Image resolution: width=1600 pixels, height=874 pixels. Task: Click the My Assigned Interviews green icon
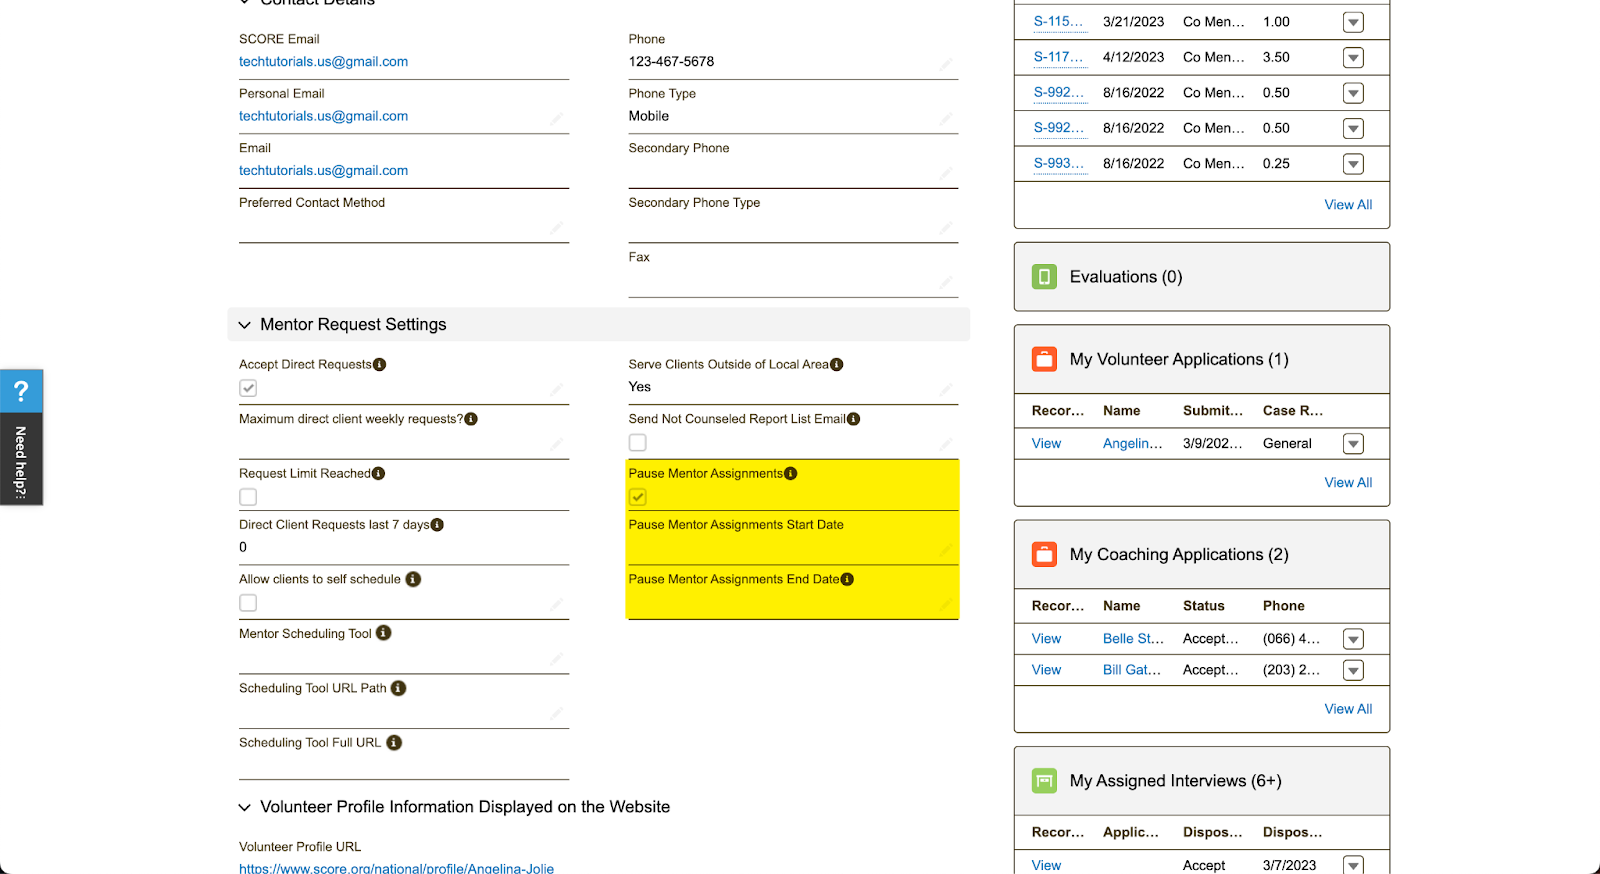1044,781
